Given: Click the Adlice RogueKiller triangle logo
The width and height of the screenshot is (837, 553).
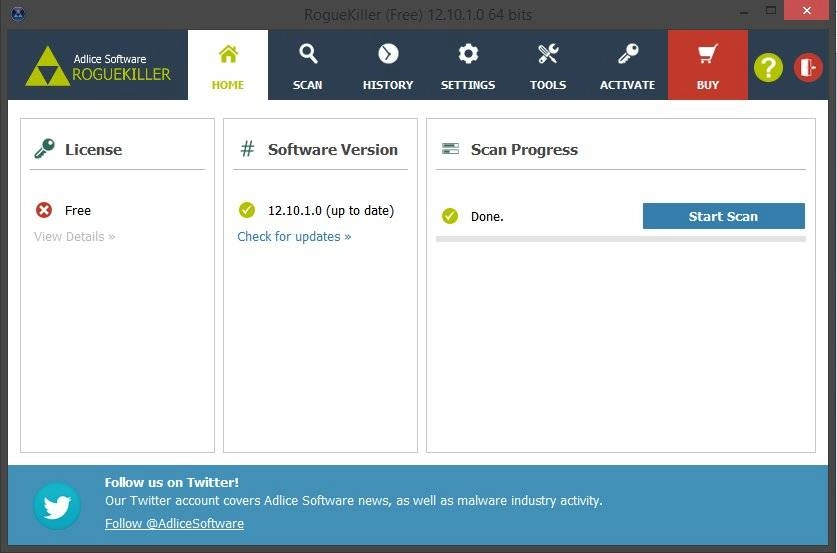Looking at the screenshot, I should (48, 66).
